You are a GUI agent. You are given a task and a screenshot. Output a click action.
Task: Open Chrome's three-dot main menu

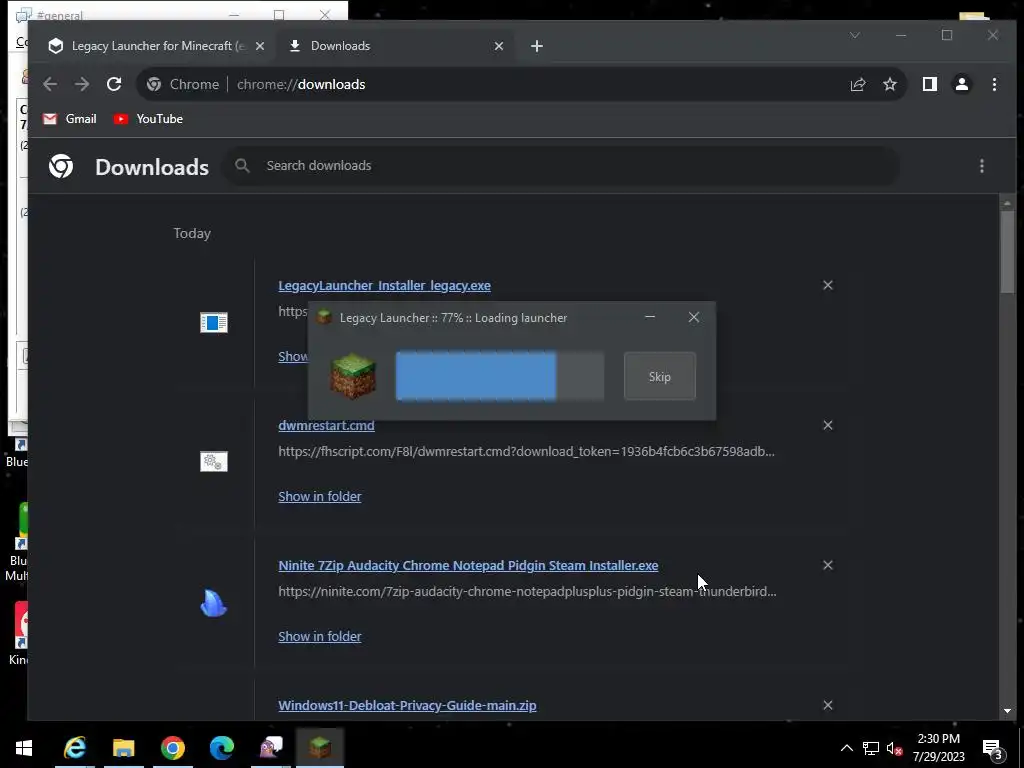994,84
